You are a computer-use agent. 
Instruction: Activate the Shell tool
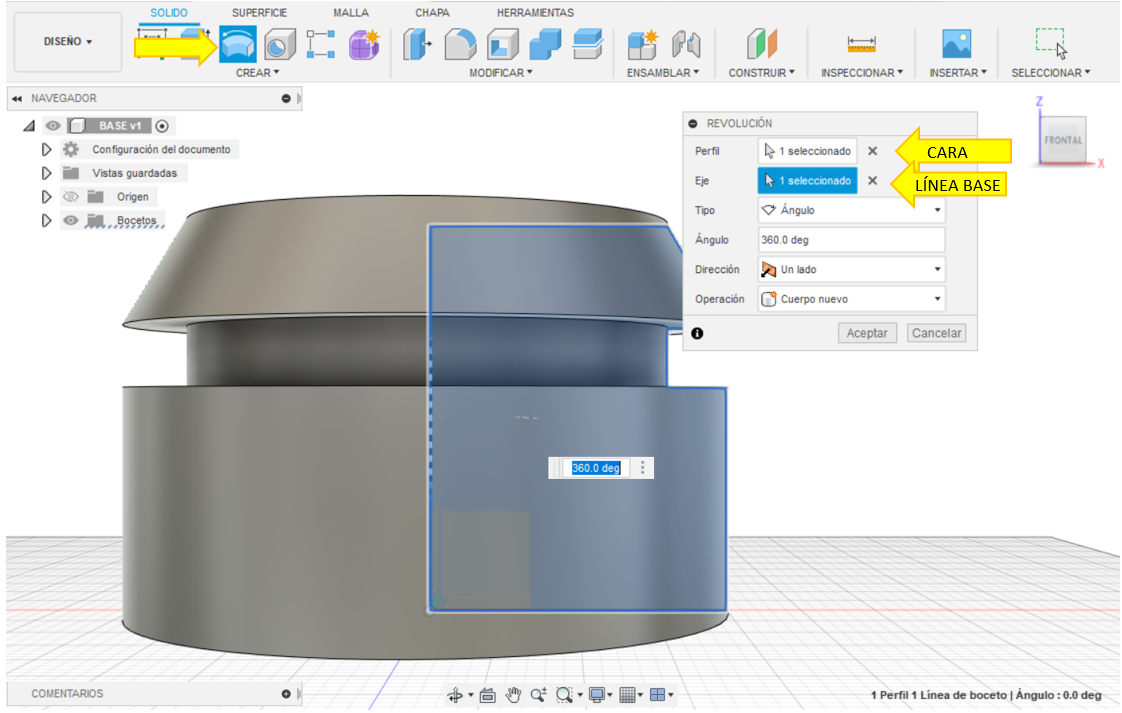click(502, 44)
